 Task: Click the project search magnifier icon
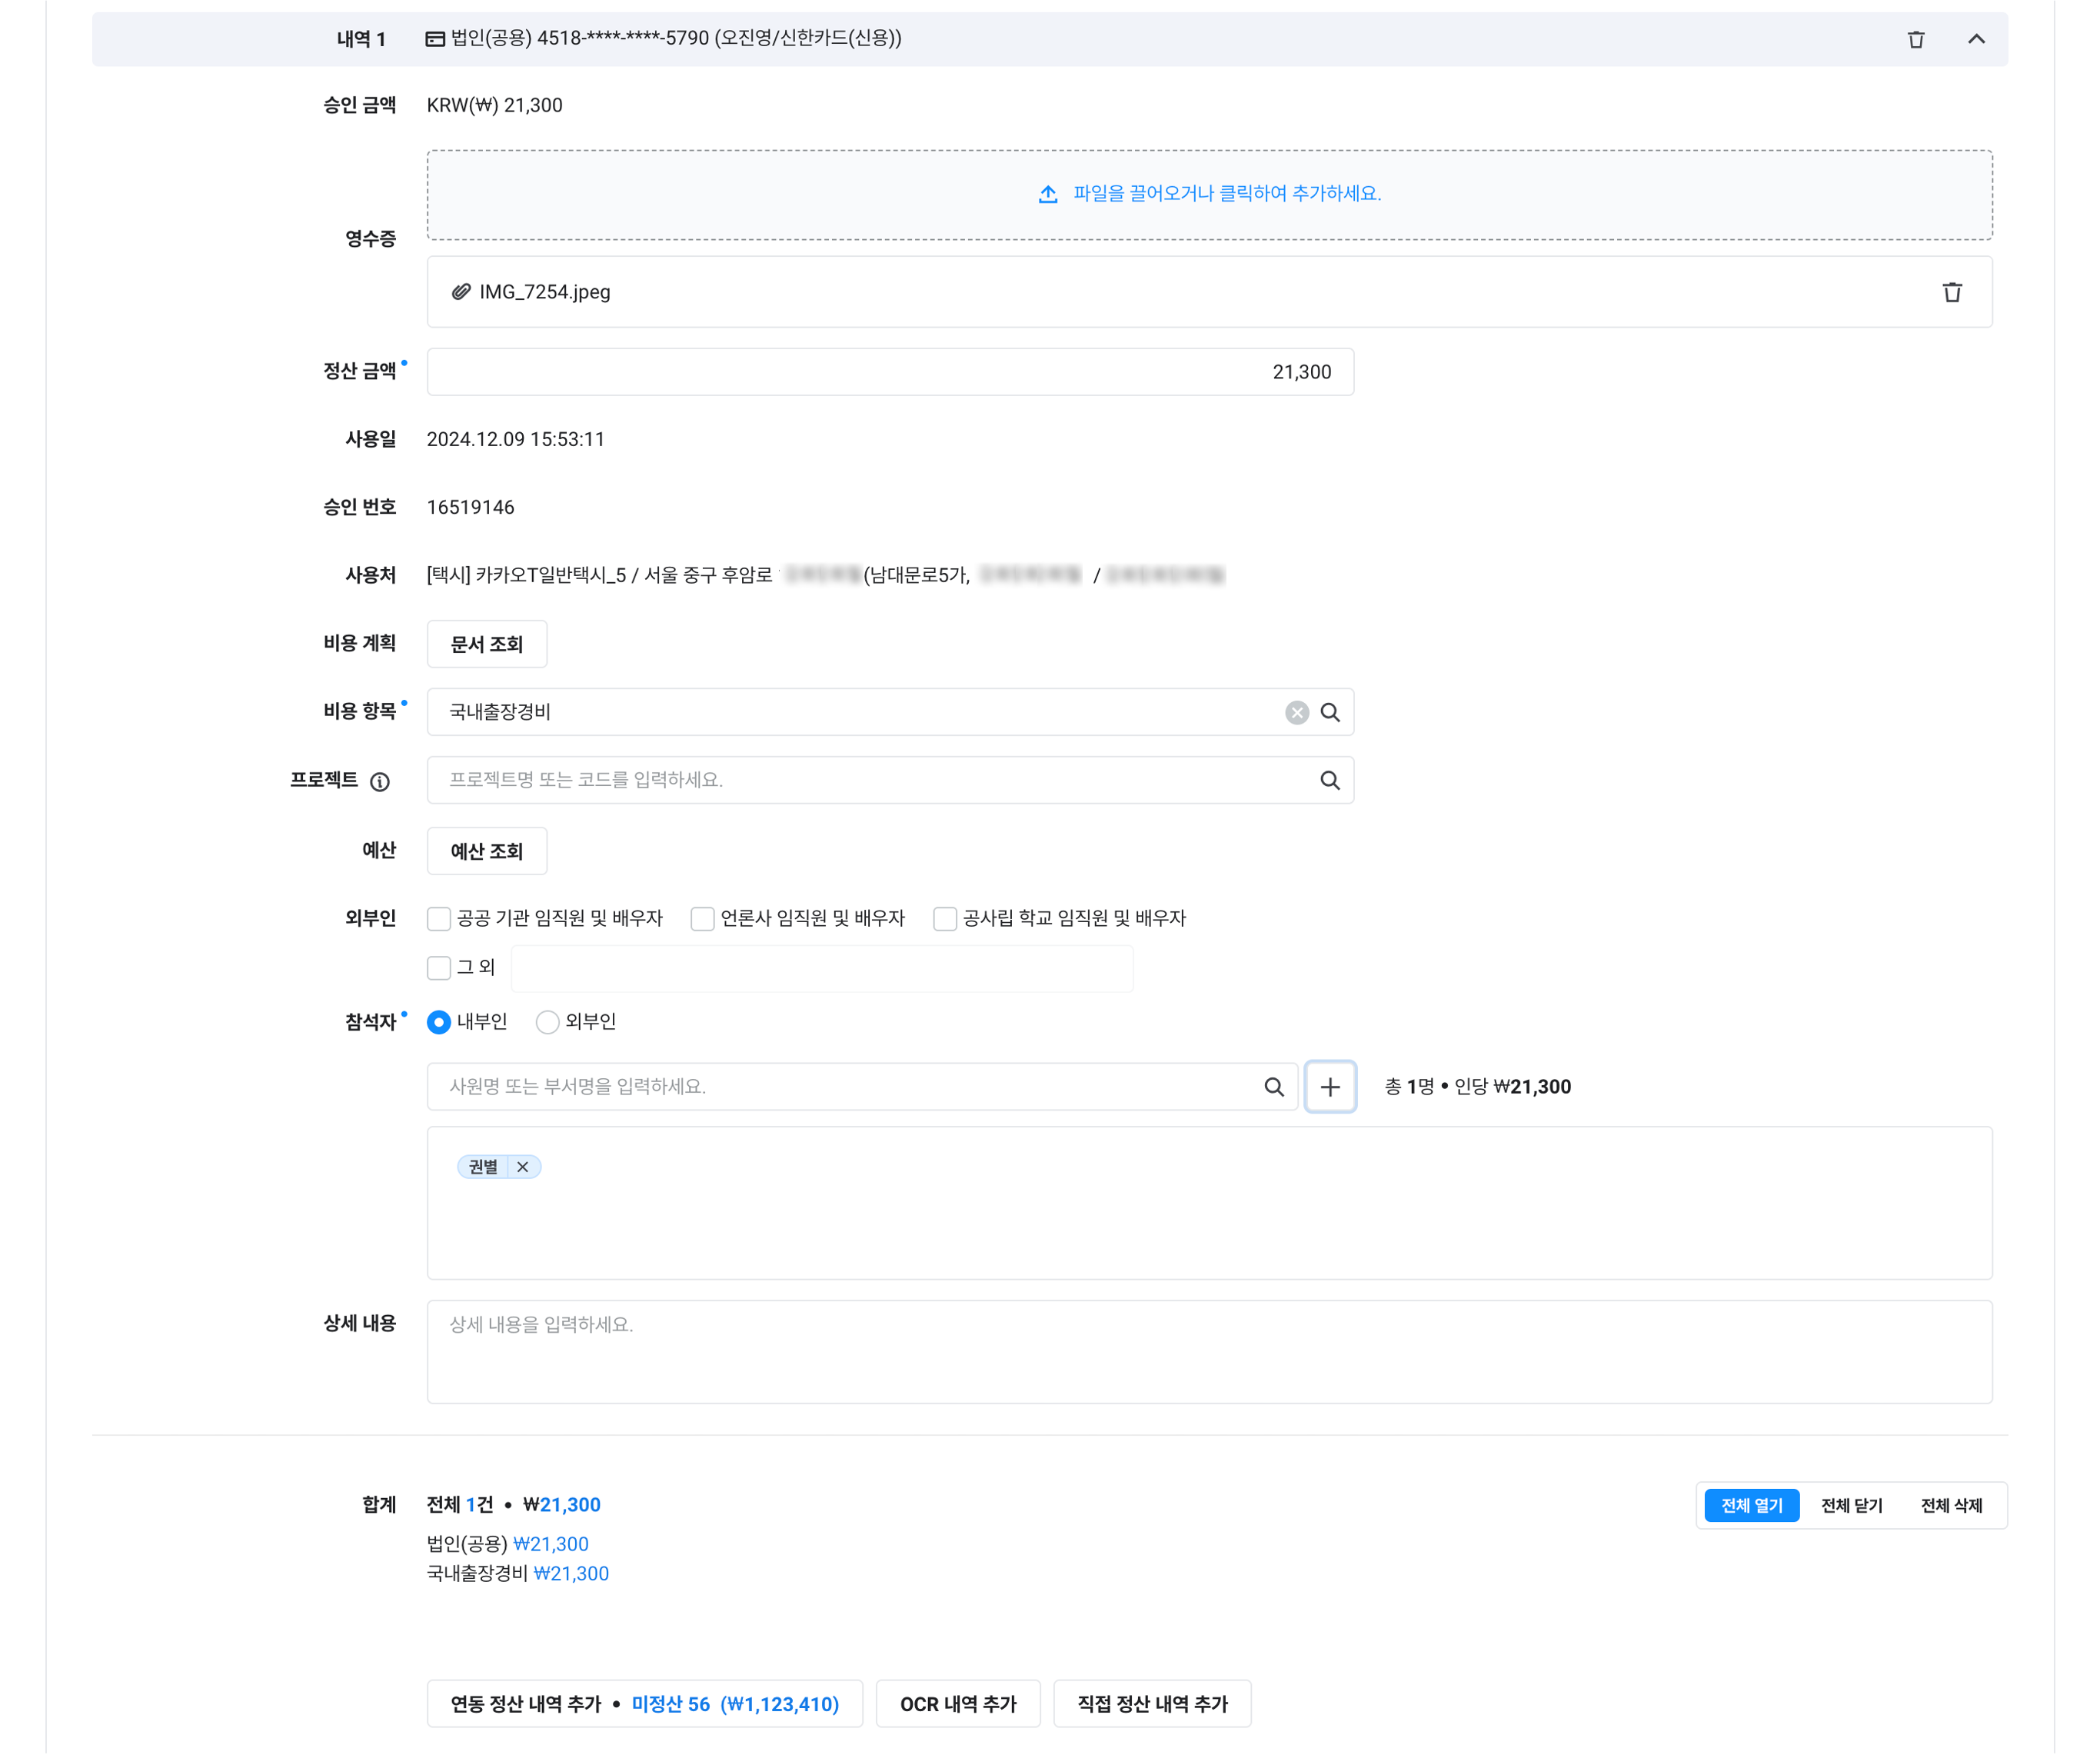[1329, 780]
